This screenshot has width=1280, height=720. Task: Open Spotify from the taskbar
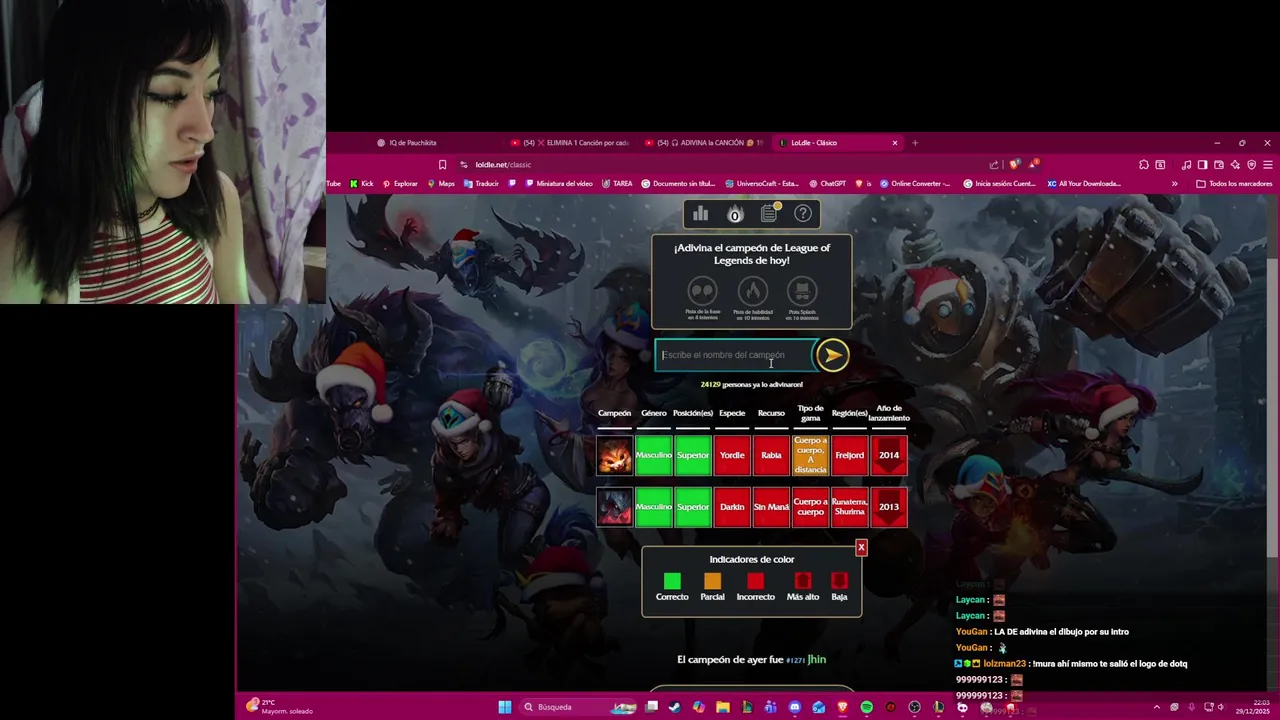pos(866,707)
